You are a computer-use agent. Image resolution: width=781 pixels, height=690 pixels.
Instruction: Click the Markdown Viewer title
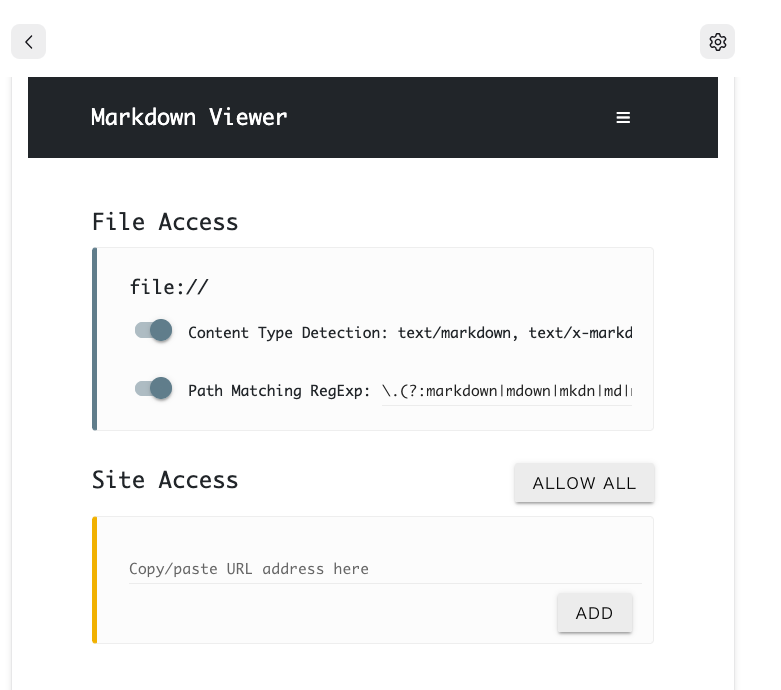tap(189, 118)
